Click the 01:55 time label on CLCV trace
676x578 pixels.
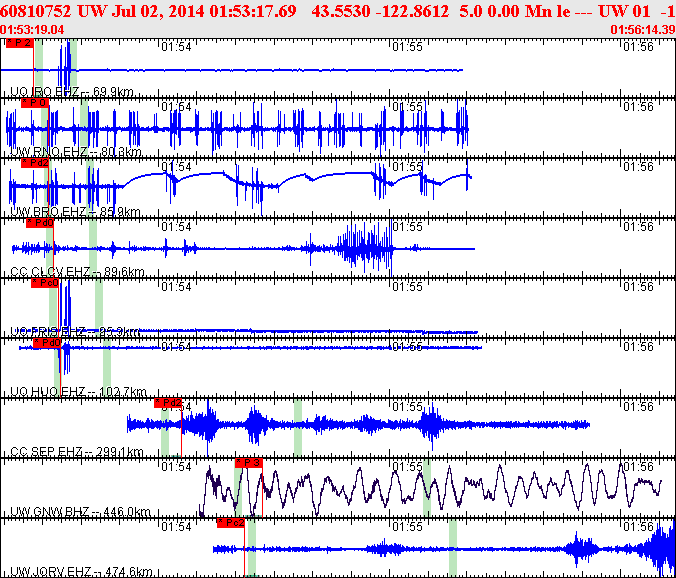click(x=407, y=226)
